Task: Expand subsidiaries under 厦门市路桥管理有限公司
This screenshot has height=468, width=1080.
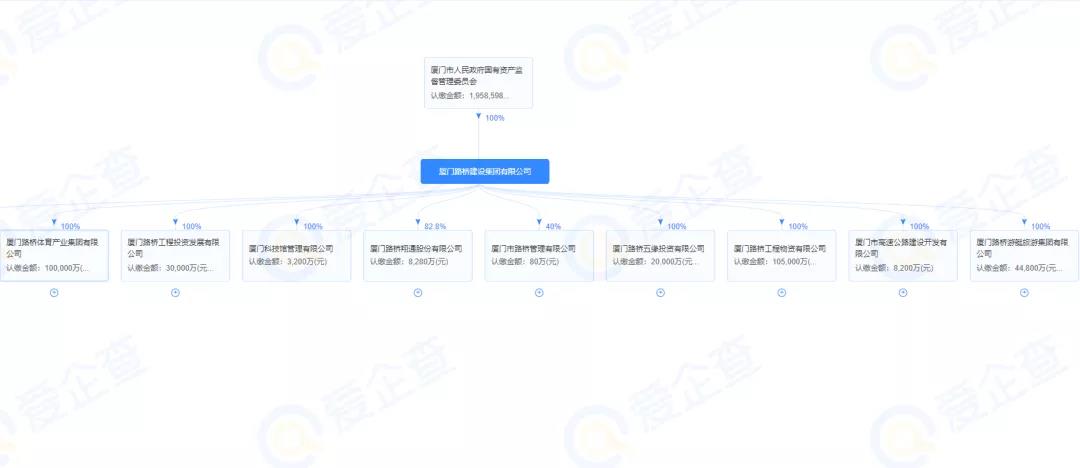Action: tap(539, 292)
